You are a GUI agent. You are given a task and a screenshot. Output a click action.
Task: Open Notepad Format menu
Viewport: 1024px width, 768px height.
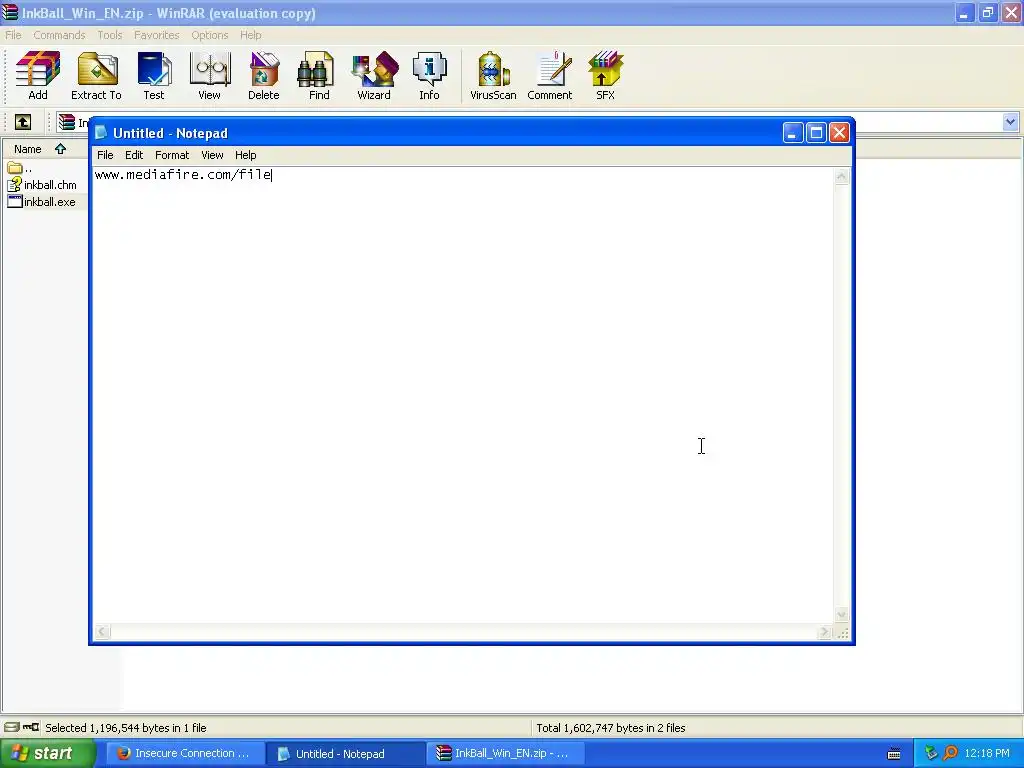[172, 155]
